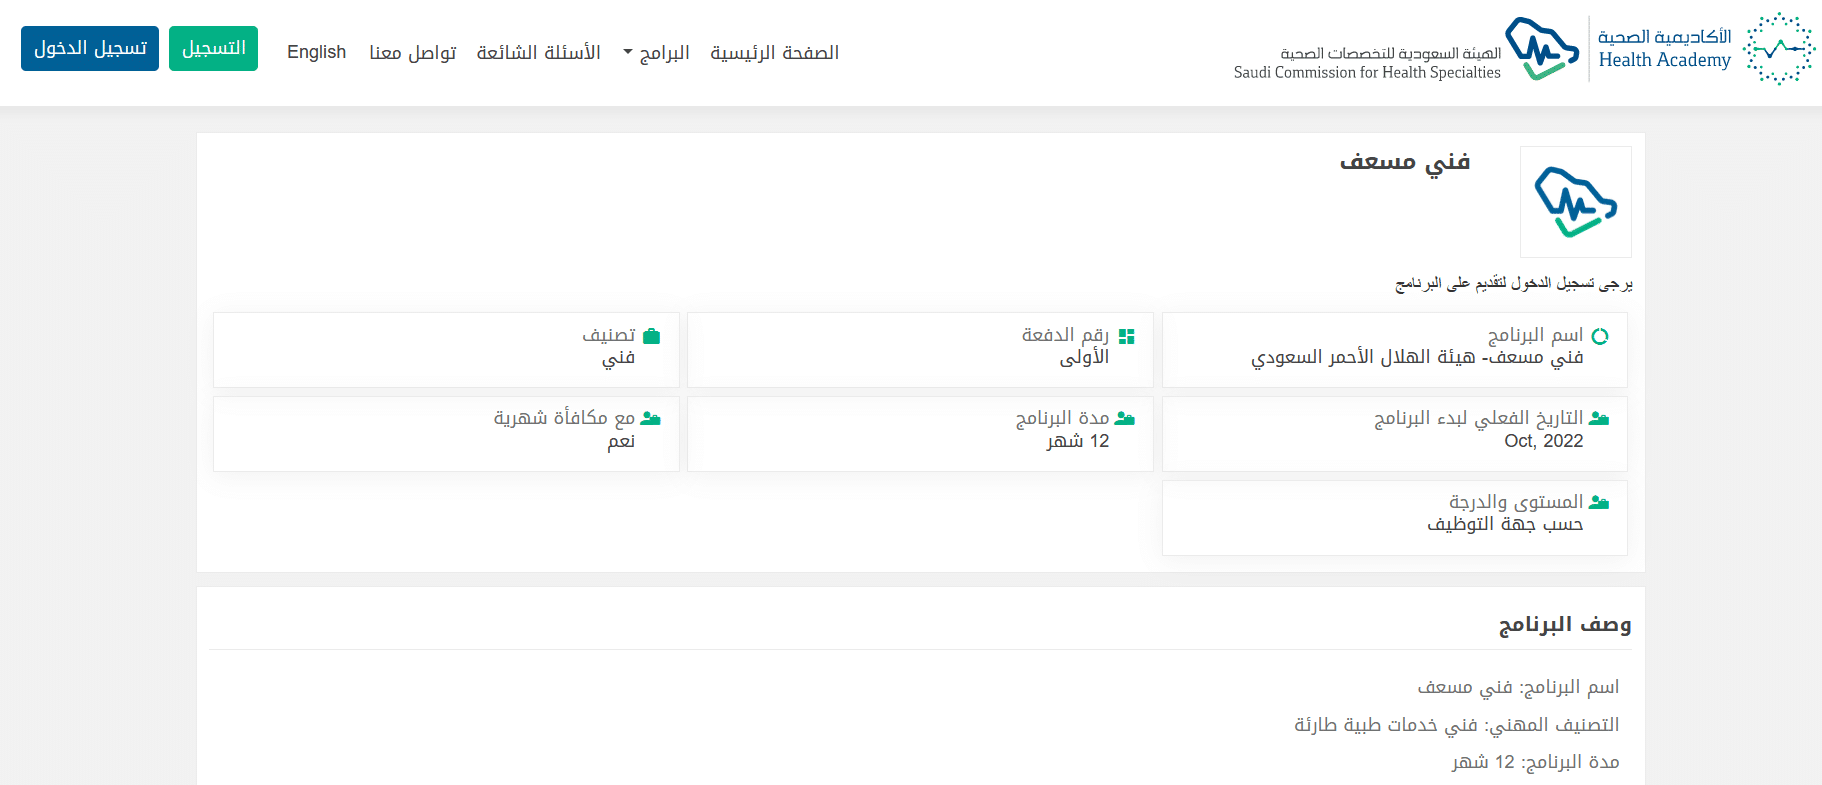Click the batch value الأولى
The image size is (1822, 785).
click(1085, 358)
